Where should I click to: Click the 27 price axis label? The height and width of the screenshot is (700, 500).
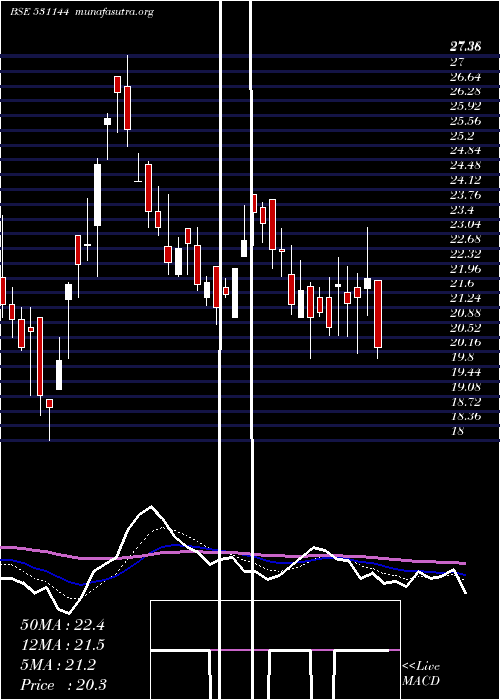tap(458, 62)
